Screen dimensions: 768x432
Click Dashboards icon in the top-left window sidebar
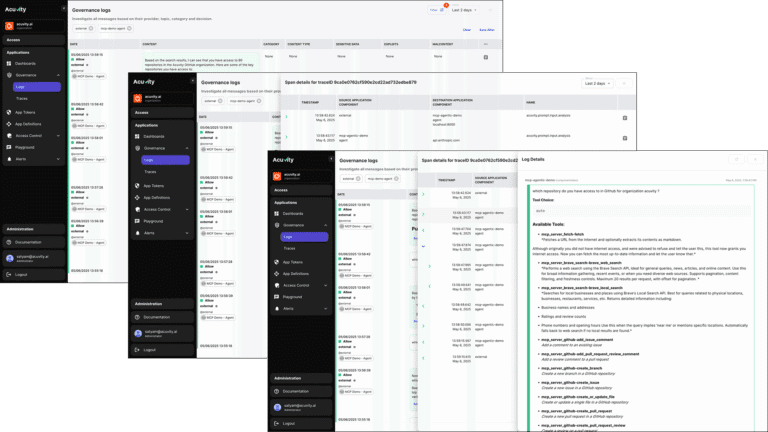point(10,63)
